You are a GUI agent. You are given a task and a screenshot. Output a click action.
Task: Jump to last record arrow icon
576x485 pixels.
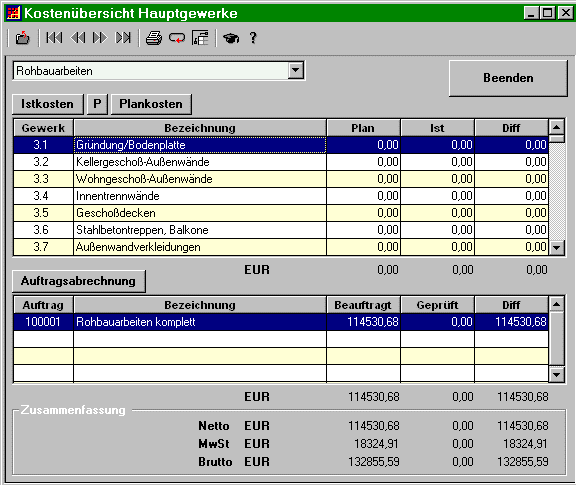[123, 38]
